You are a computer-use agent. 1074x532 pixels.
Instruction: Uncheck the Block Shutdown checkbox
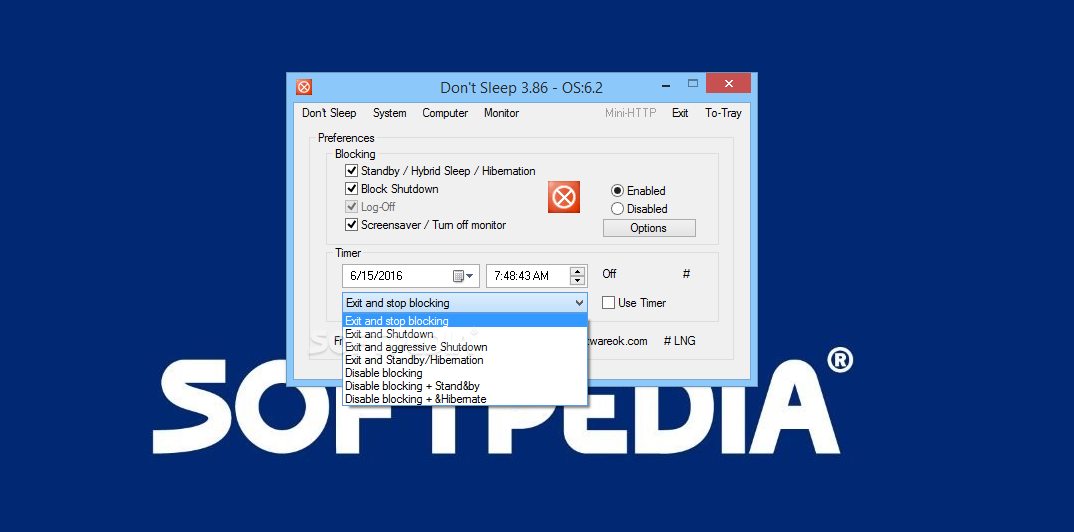point(351,188)
